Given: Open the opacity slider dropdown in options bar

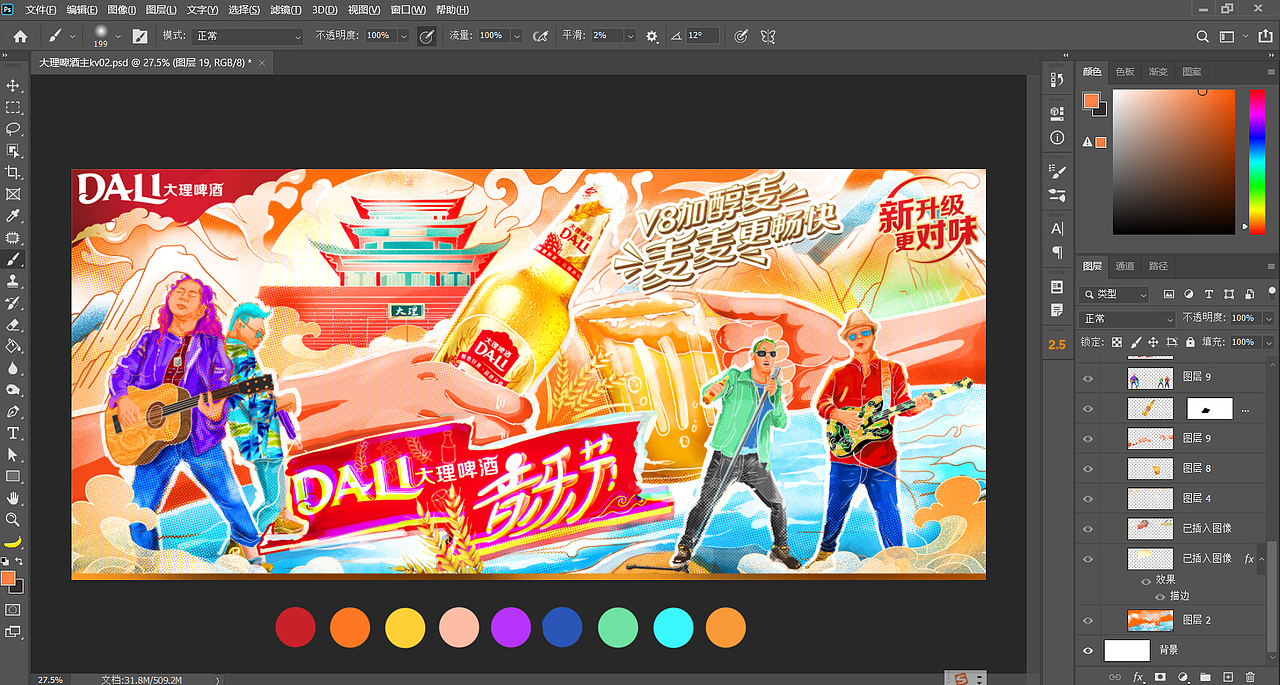Looking at the screenshot, I should tap(404, 36).
